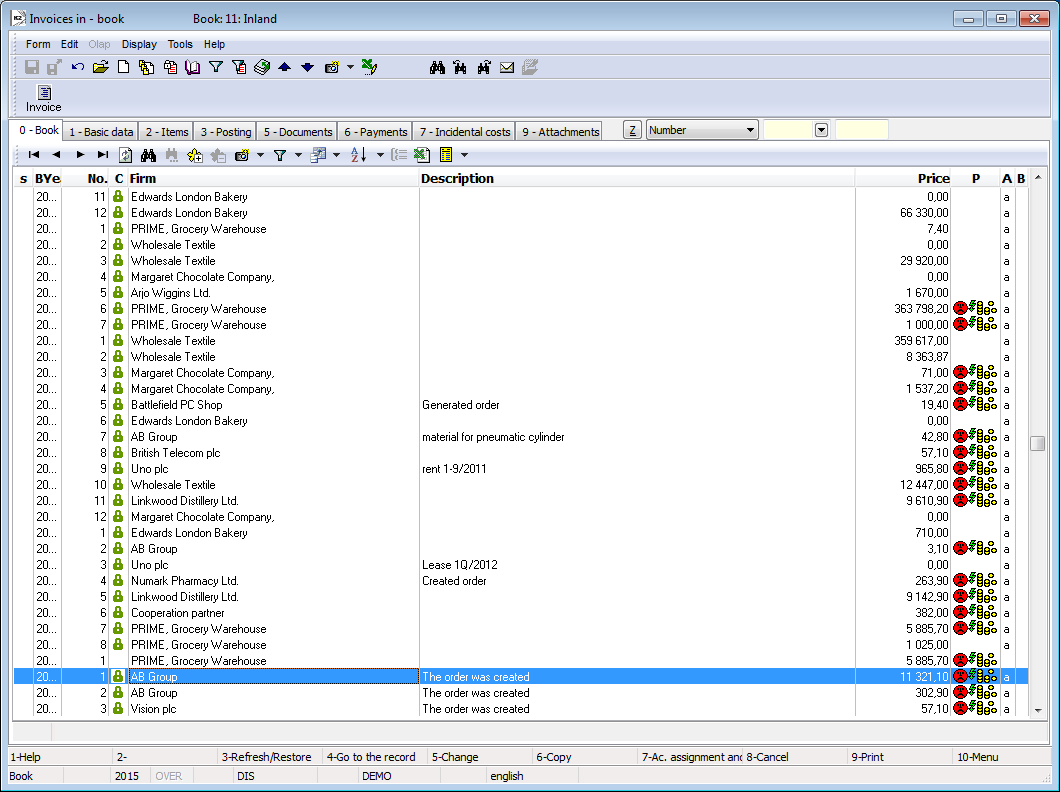Open the Number combo box
This screenshot has width=1060, height=792.
tap(702, 130)
